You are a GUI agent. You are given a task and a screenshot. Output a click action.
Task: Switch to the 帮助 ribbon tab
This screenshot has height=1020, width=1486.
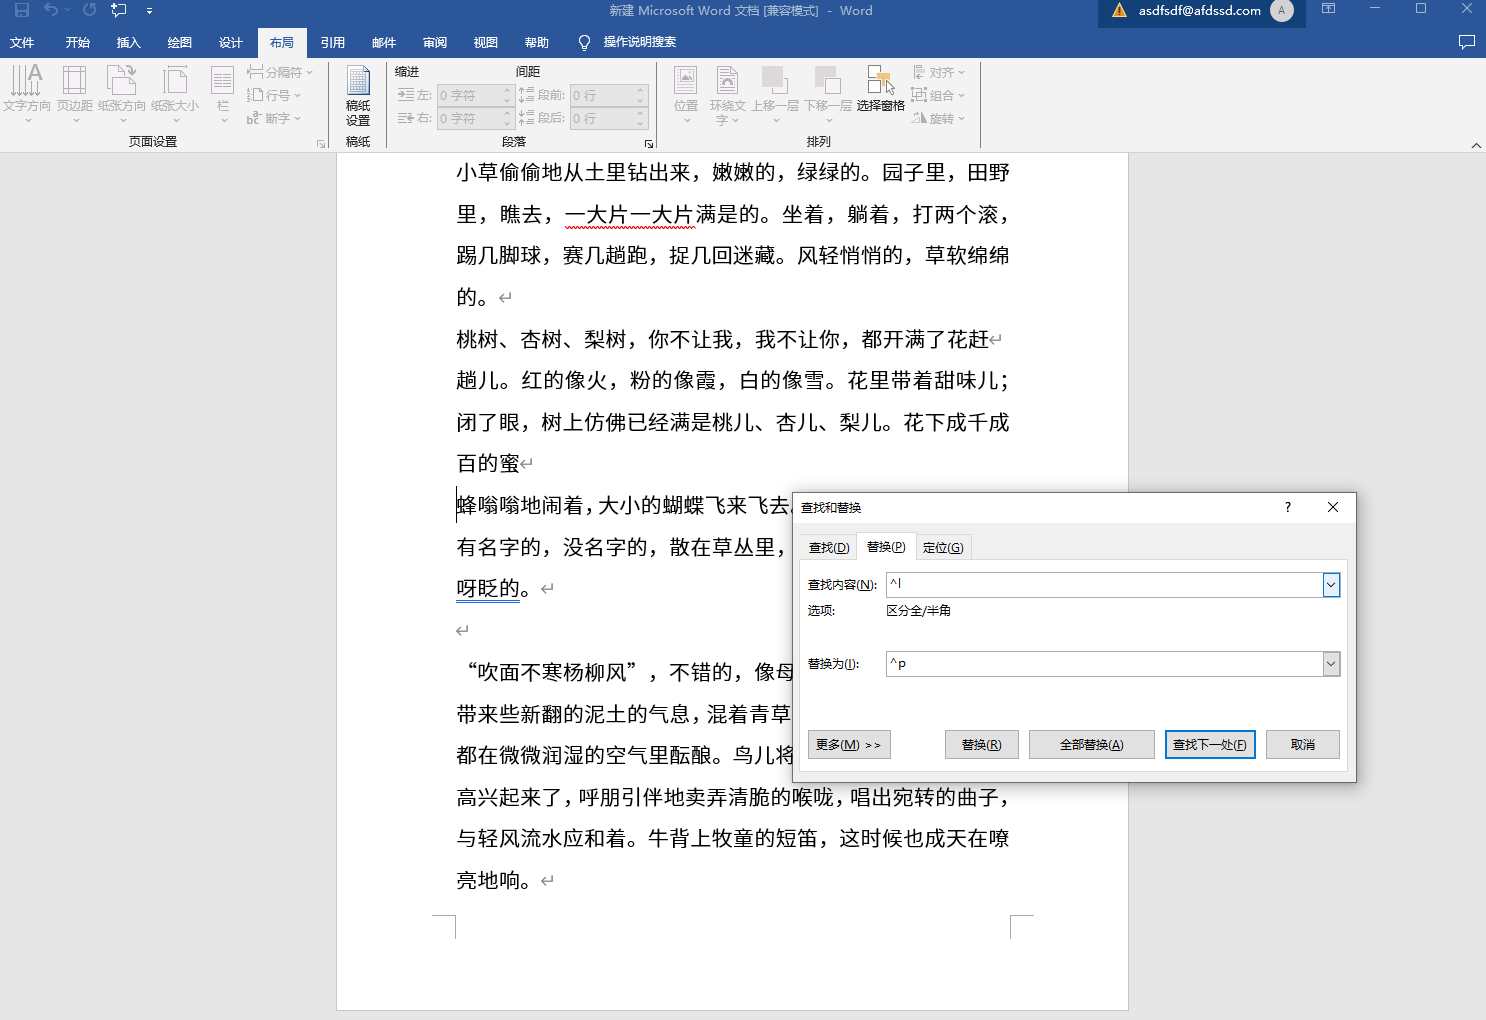click(x=537, y=42)
